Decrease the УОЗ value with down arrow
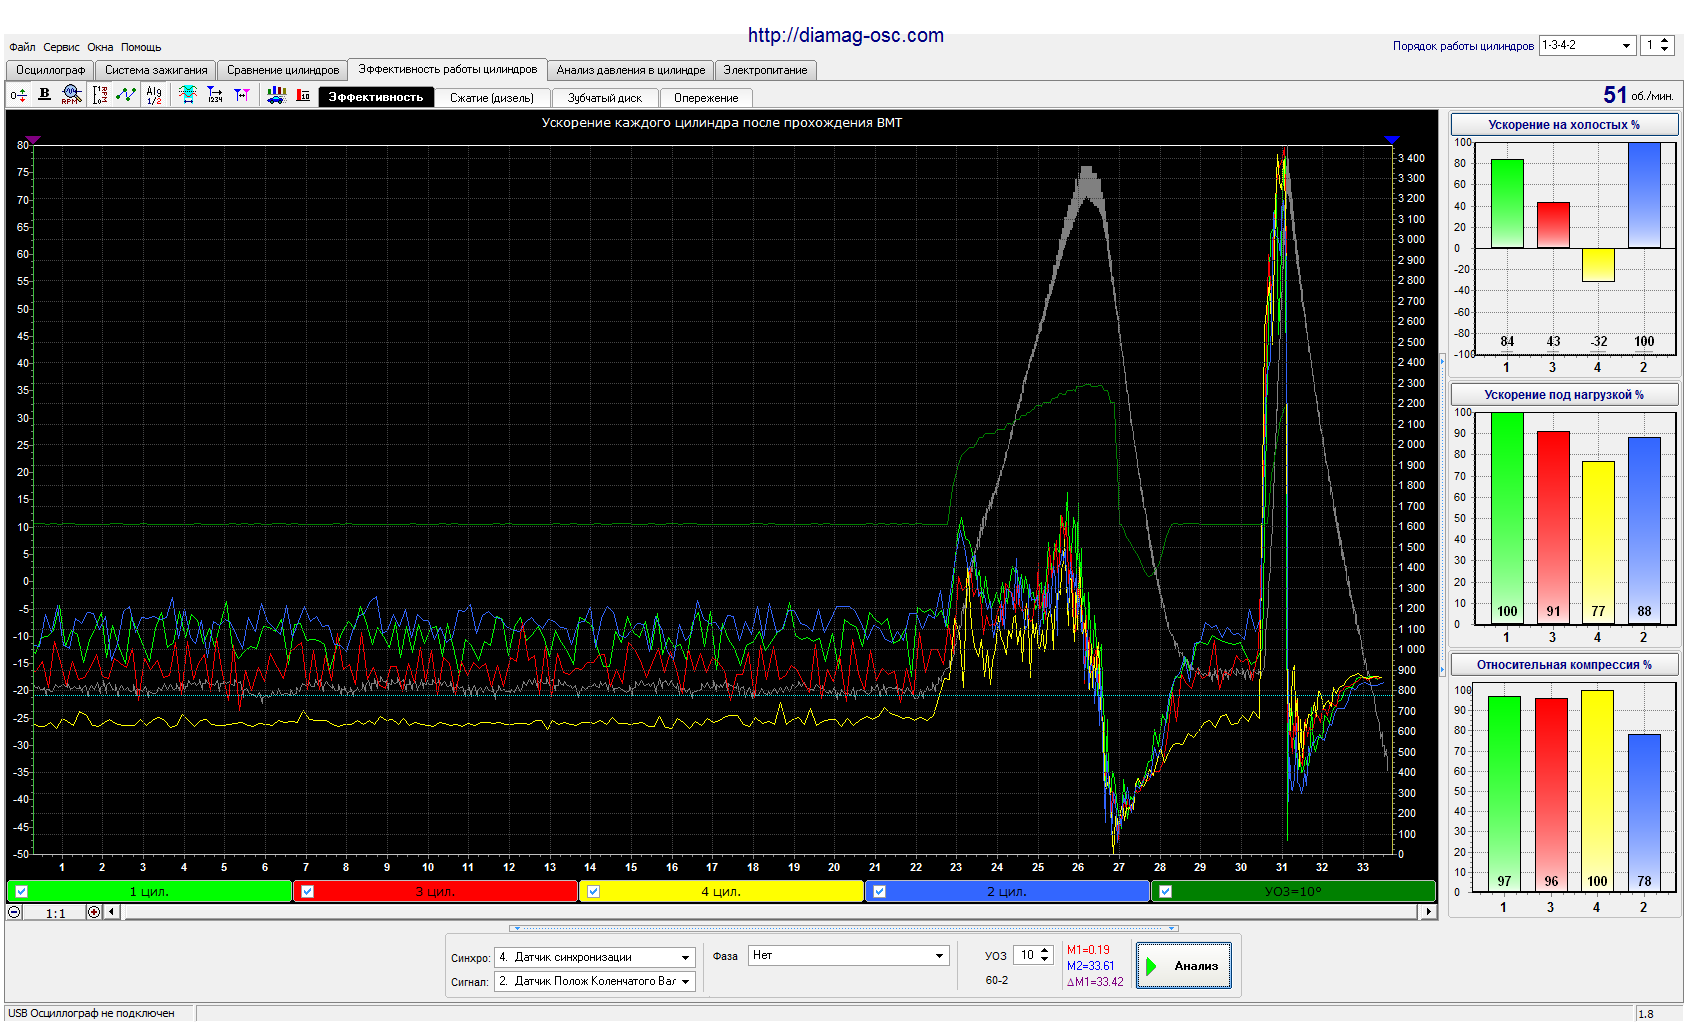This screenshot has height=1026, width=1696. 1045,961
